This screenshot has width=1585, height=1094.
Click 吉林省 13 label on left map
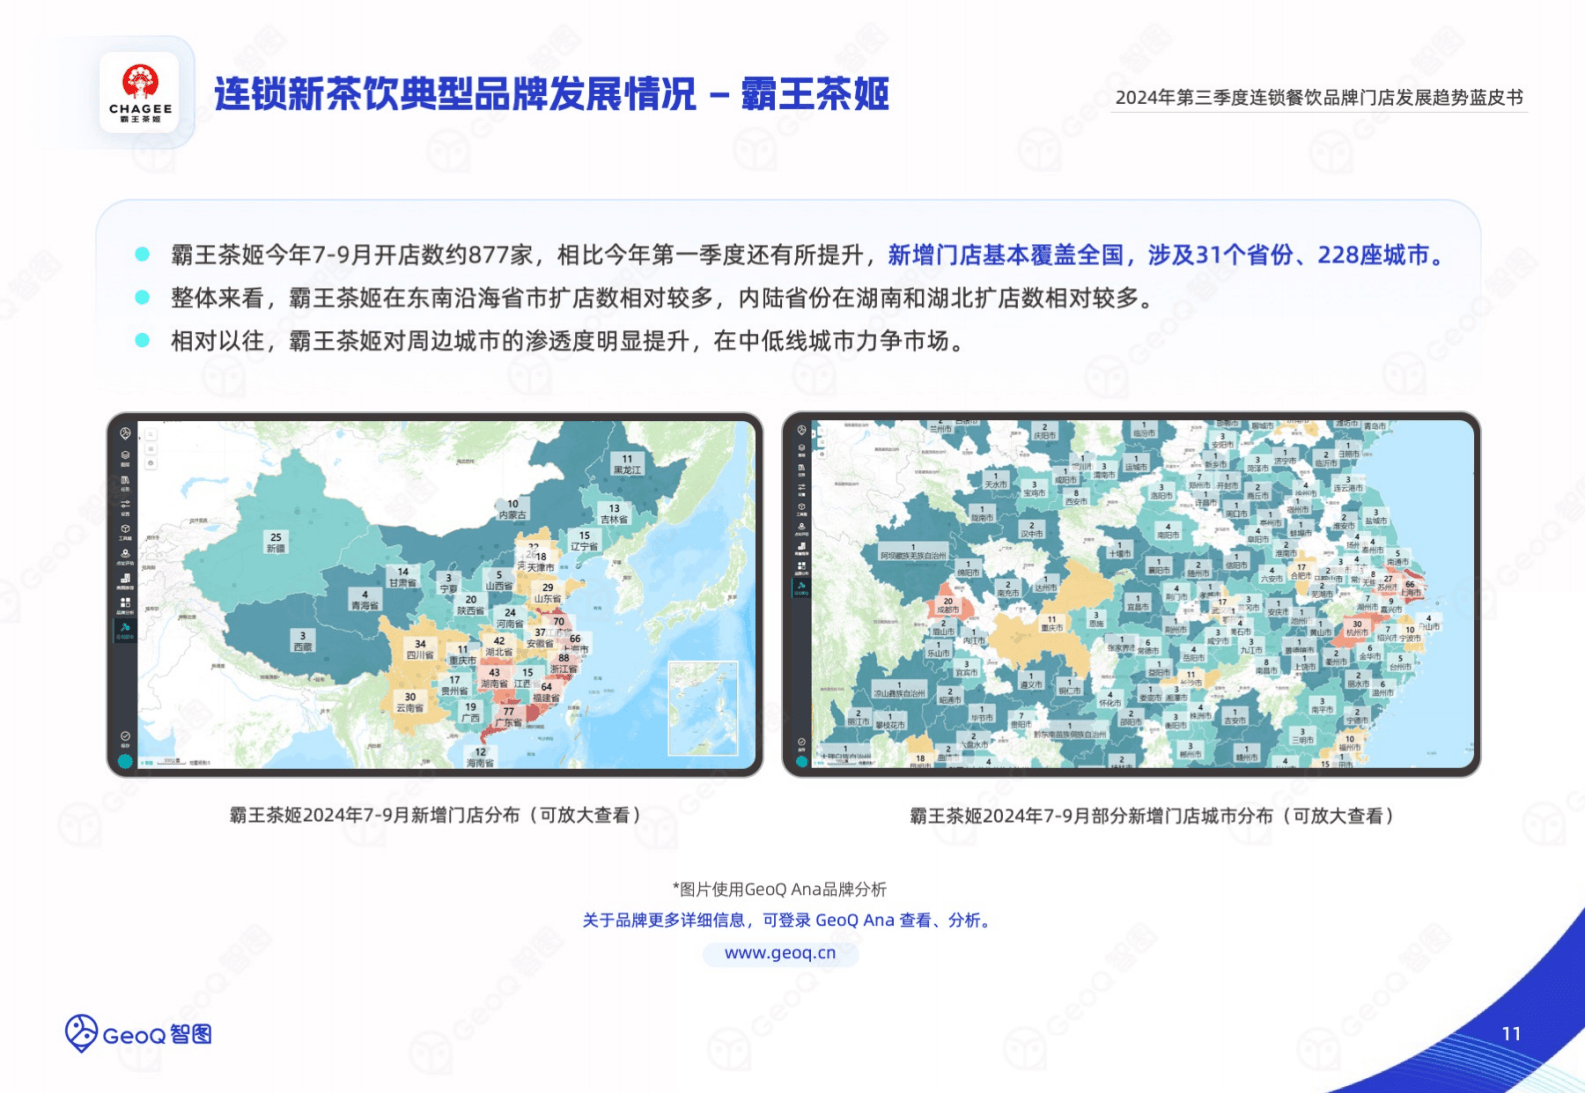click(614, 513)
